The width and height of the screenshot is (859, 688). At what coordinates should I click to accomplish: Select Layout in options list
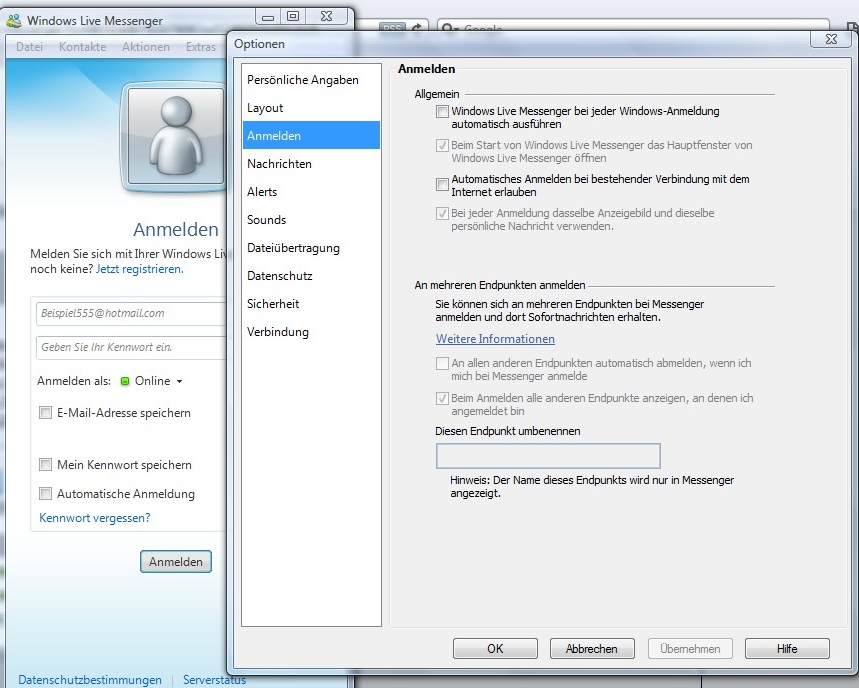pyautogui.click(x=311, y=108)
